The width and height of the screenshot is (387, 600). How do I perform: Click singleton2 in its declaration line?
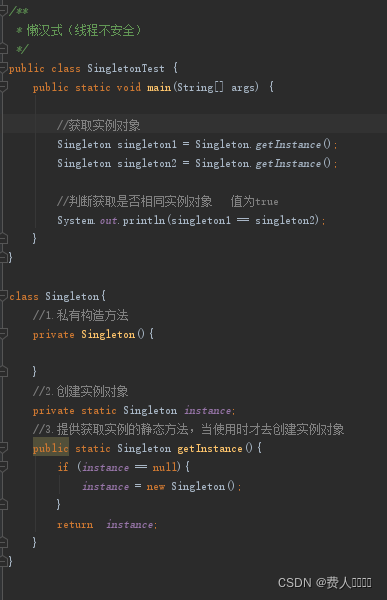coord(147,163)
